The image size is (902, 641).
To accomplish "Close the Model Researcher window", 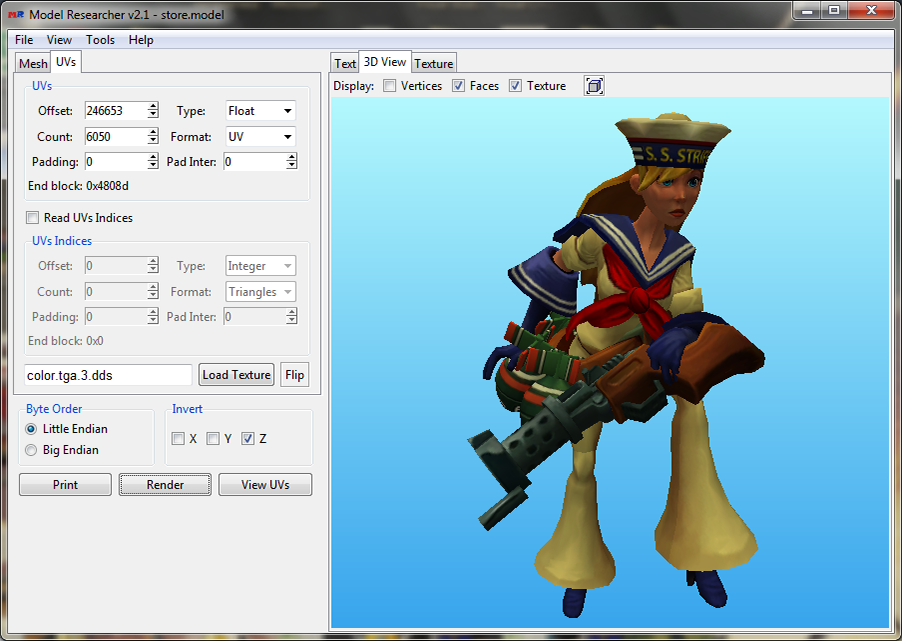I will [871, 10].
